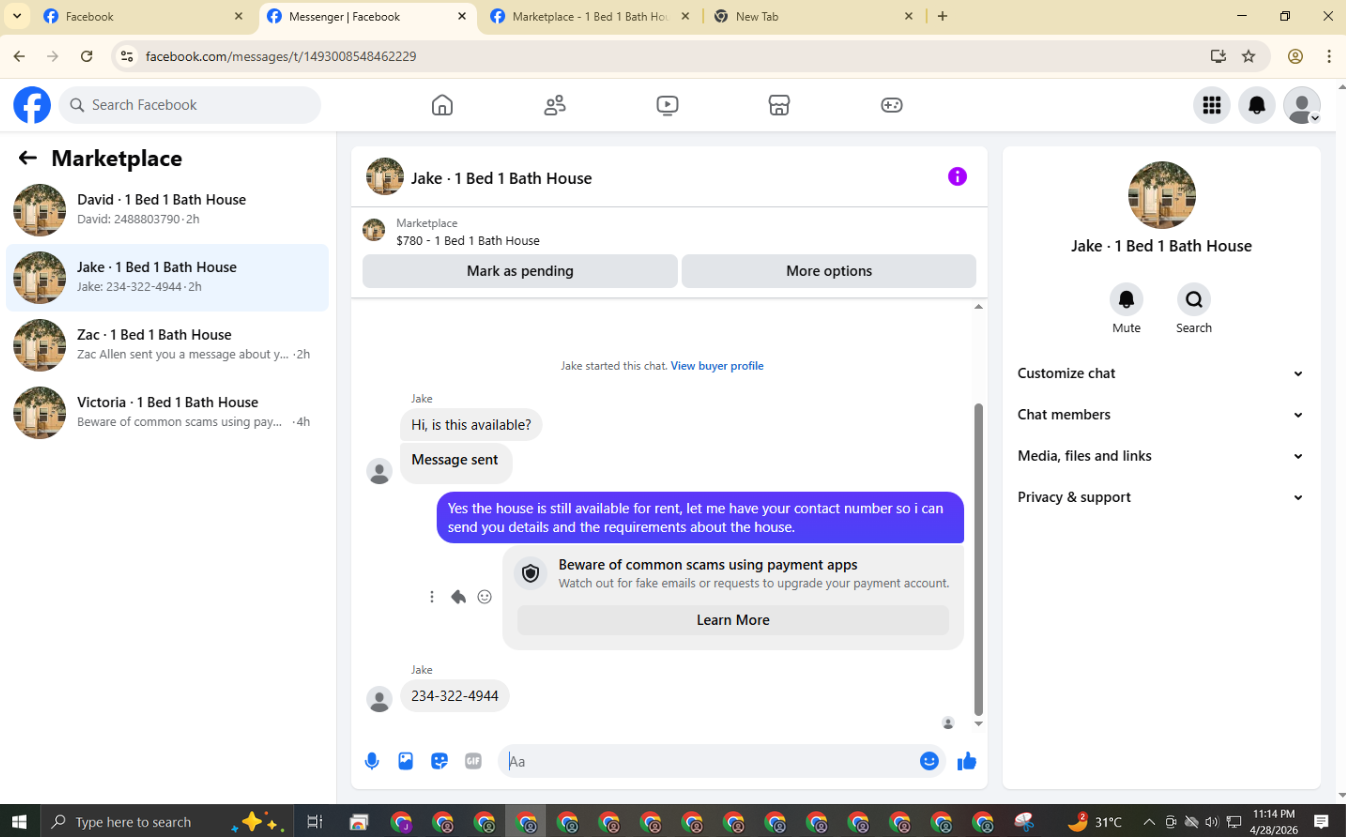Switch to the Facebook browser tab
1346x837 pixels.
click(x=143, y=17)
